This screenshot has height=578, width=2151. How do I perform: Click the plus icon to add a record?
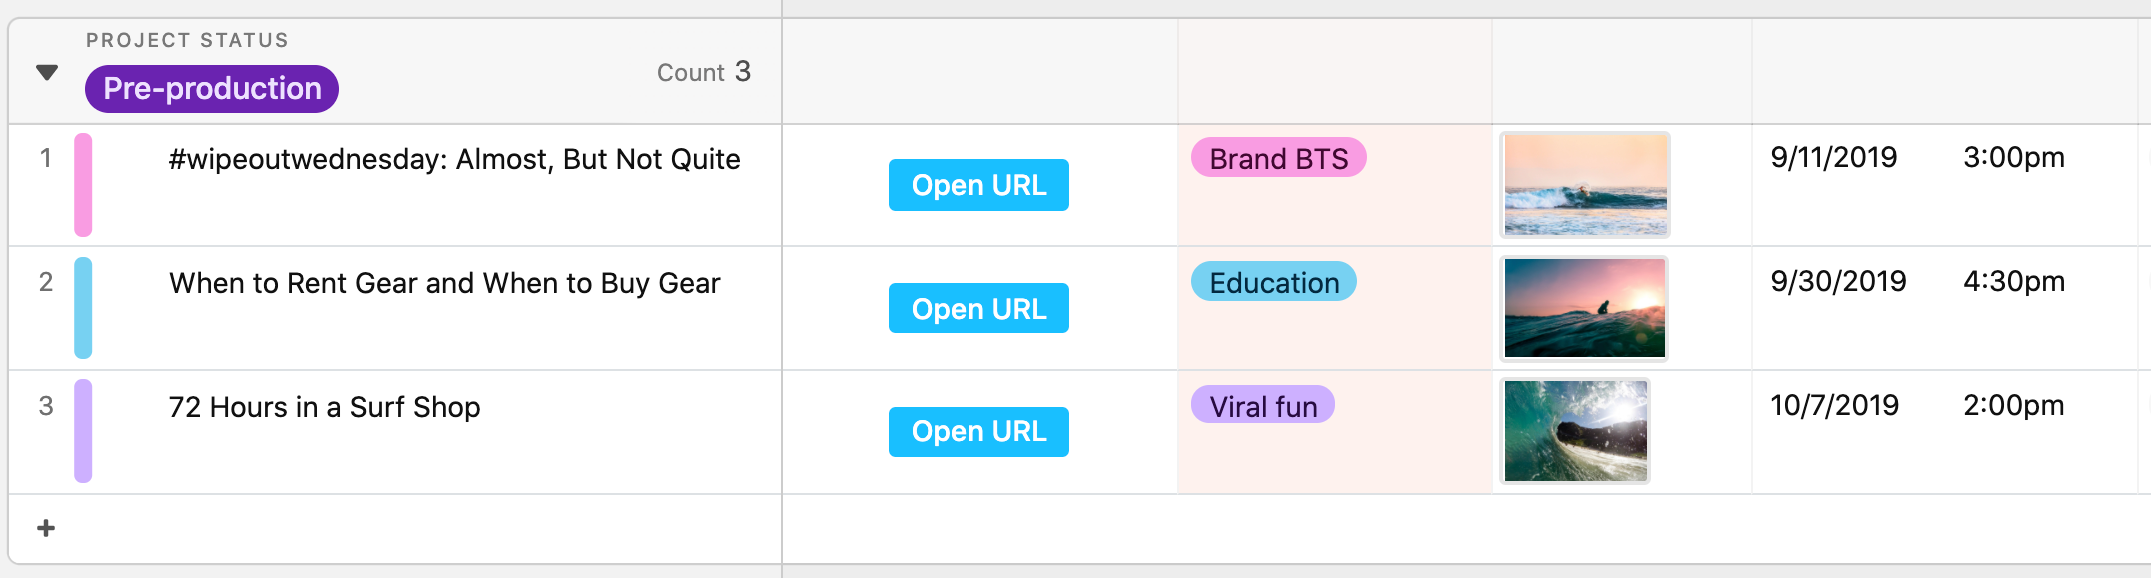click(46, 528)
